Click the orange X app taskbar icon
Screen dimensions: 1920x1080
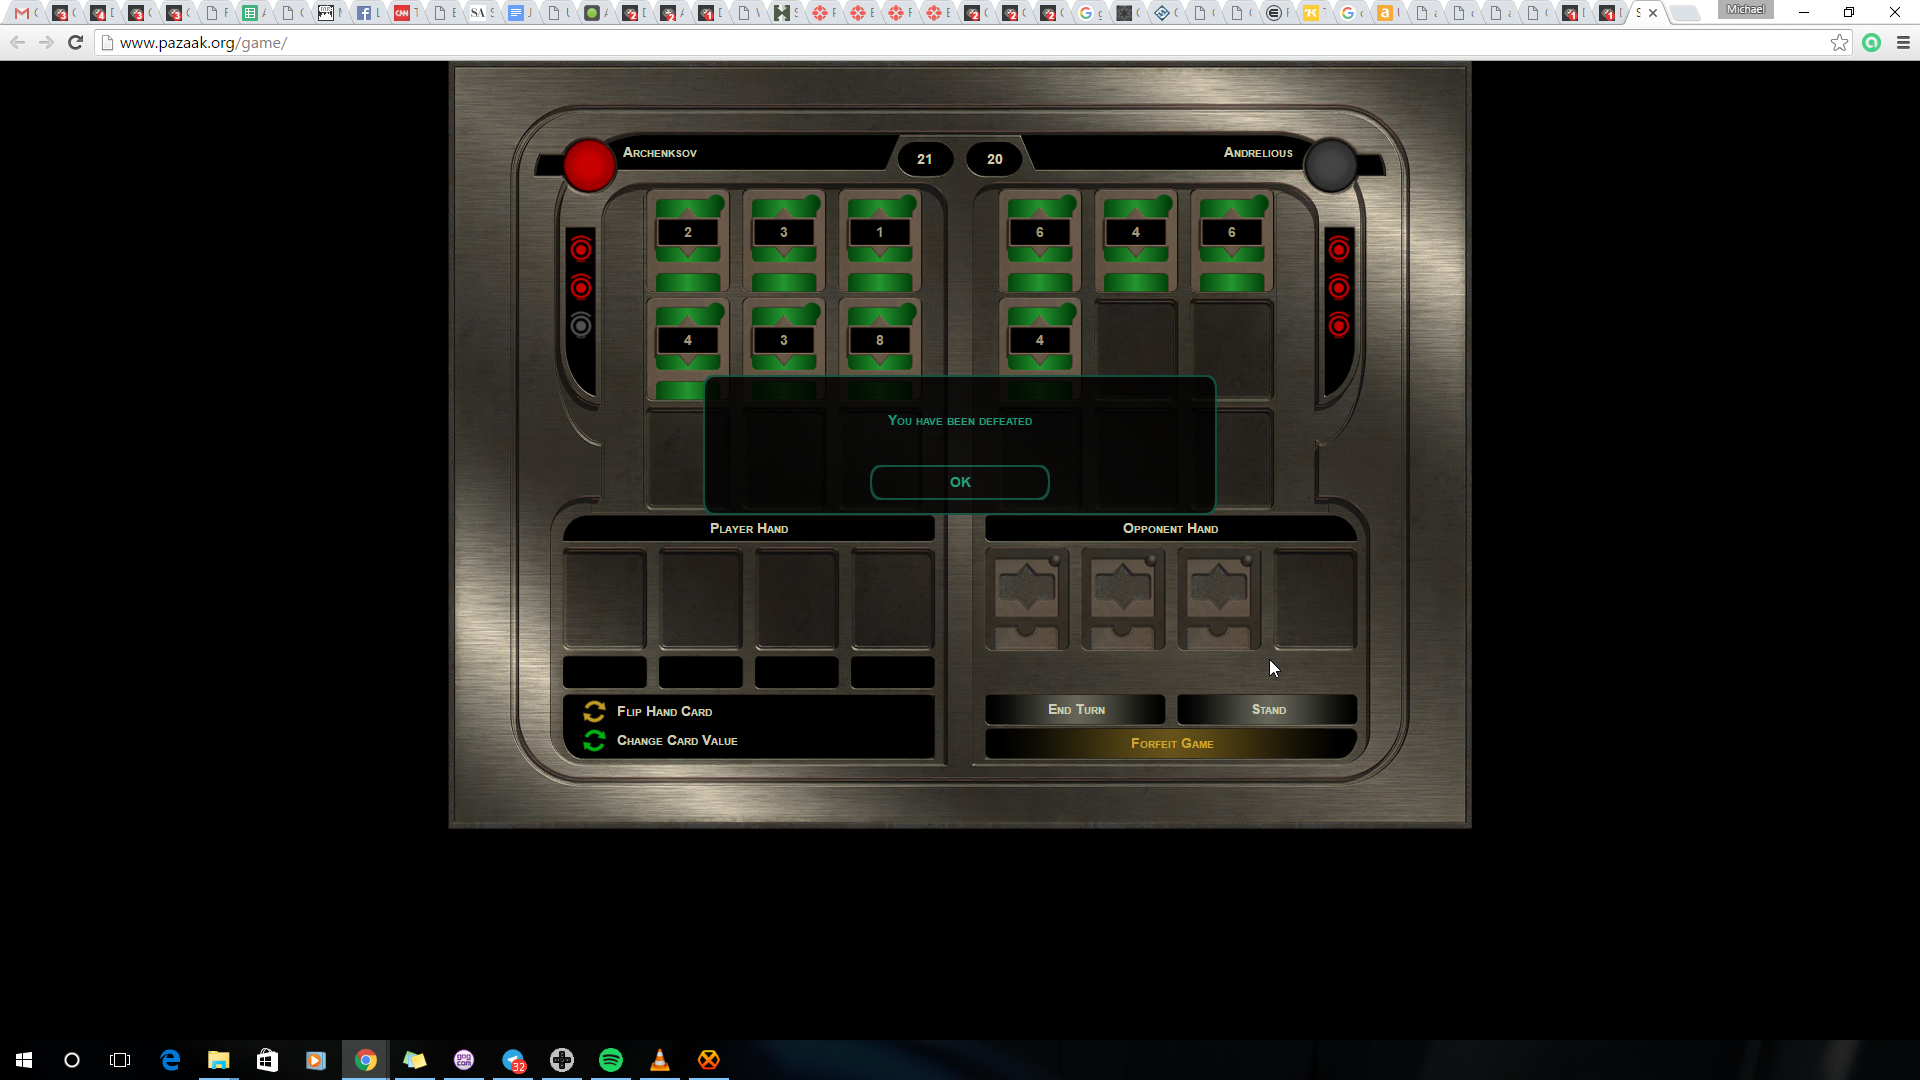(709, 1060)
